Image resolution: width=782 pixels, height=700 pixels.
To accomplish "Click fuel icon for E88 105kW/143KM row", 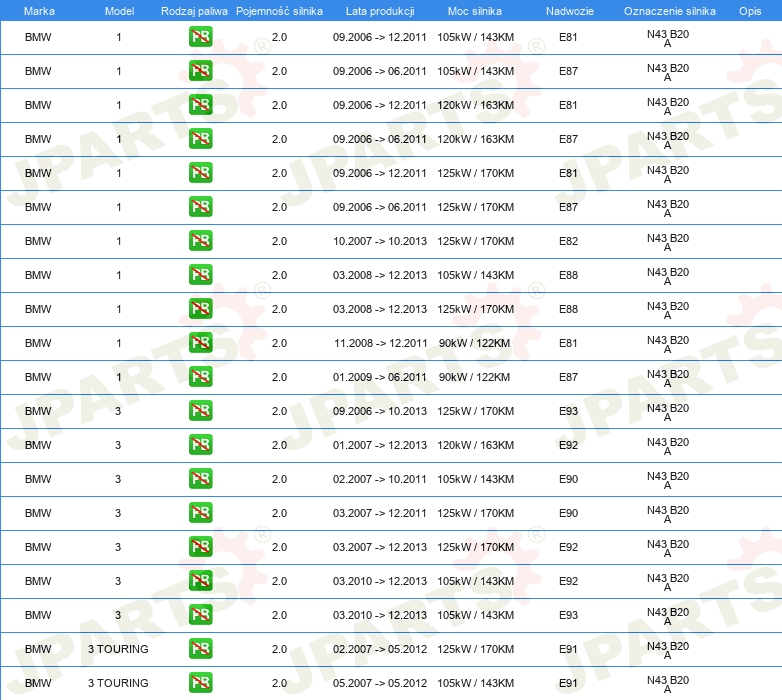I will click(200, 275).
